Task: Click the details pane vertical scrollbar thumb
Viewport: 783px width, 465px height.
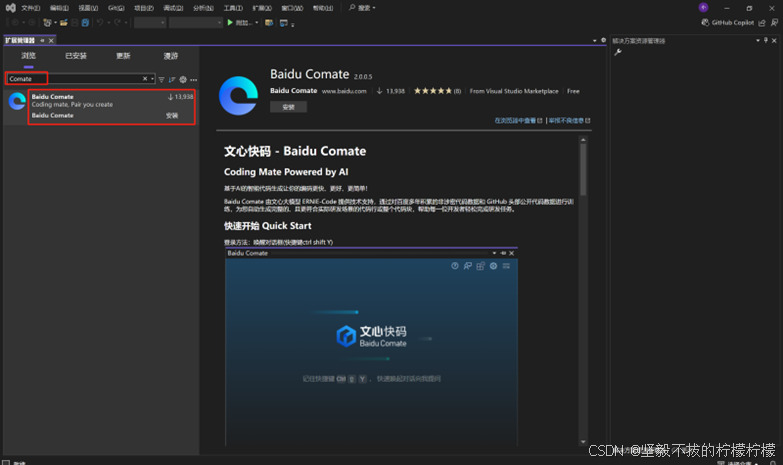Action: 583,170
